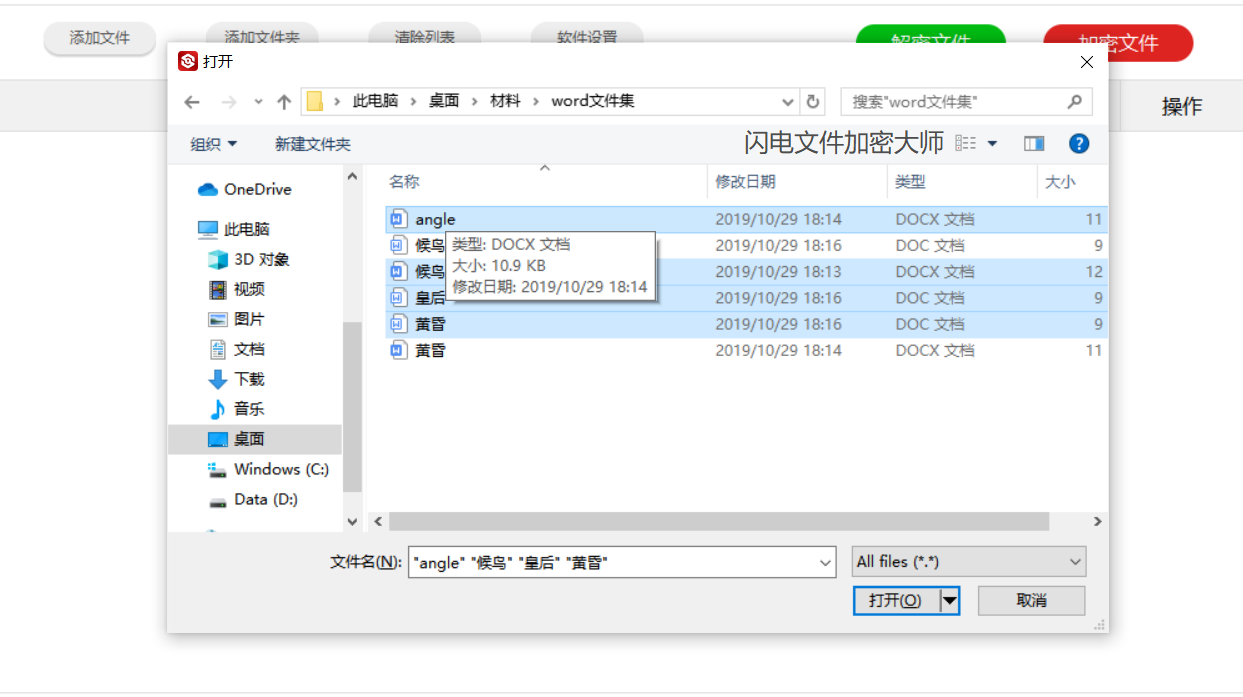Go forward with the right arrow

pyautogui.click(x=229, y=102)
